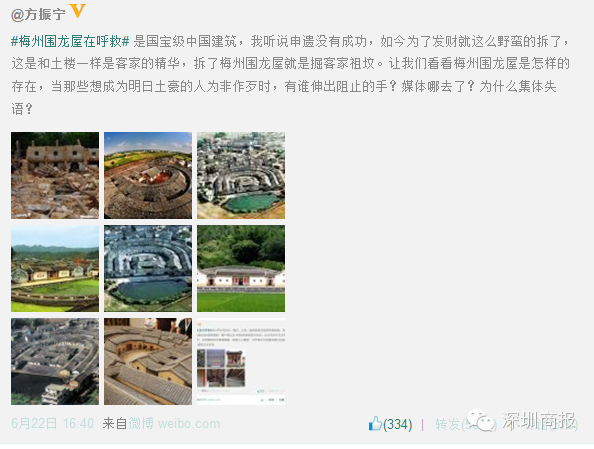Open top-right aerial village with green pond photo
594x449 pixels.
click(241, 175)
